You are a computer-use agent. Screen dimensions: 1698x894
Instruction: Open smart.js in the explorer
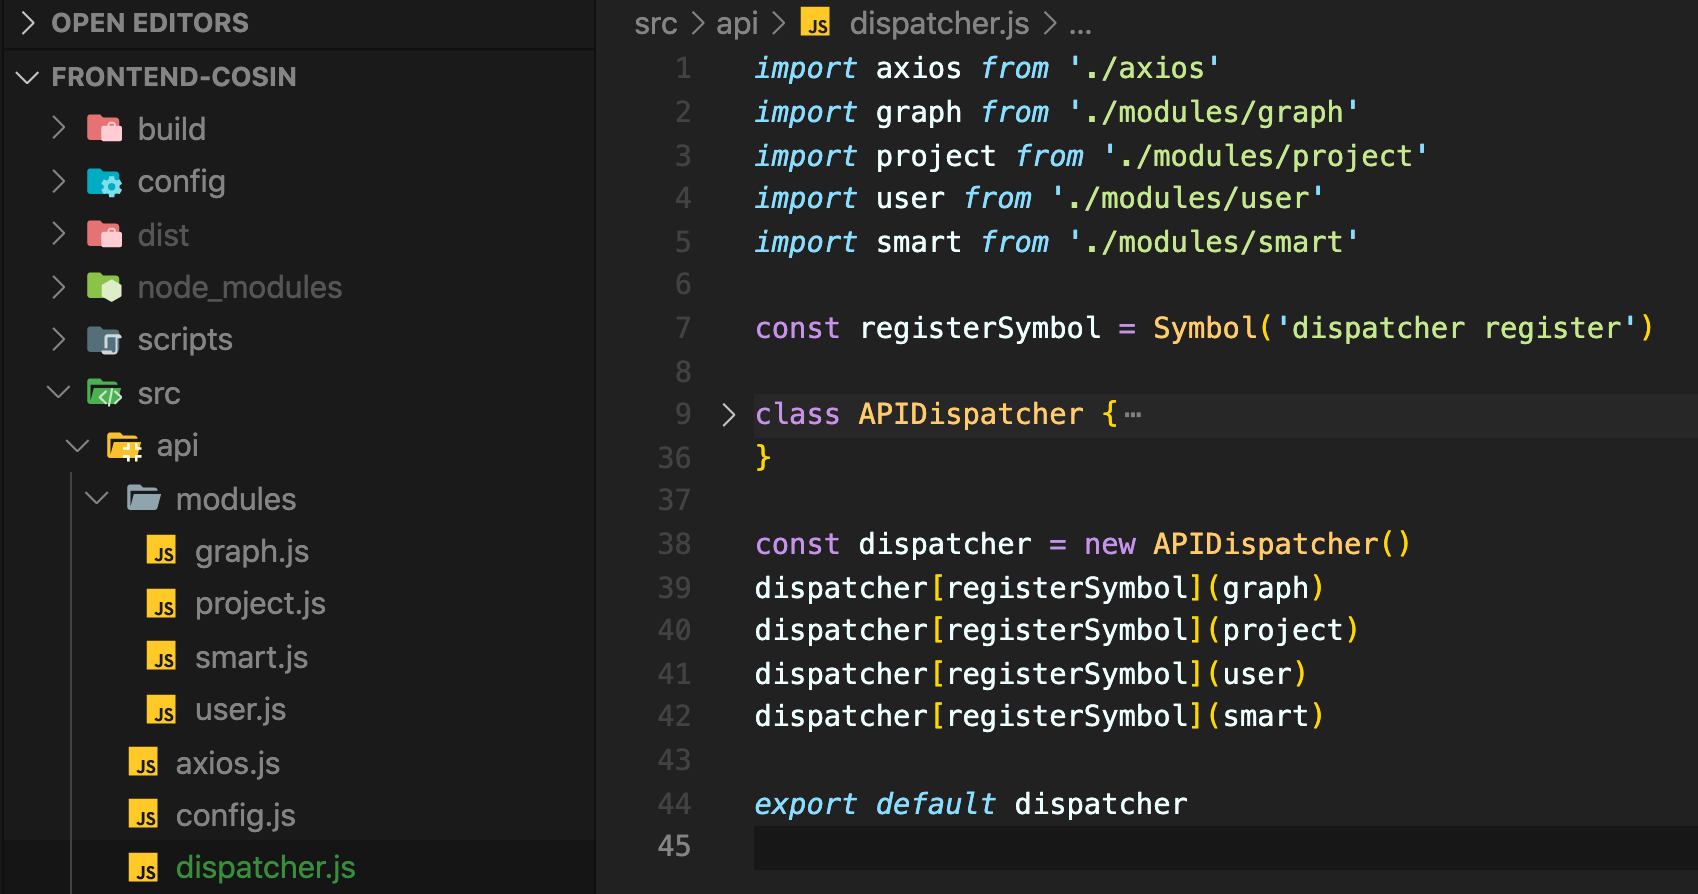(x=251, y=657)
